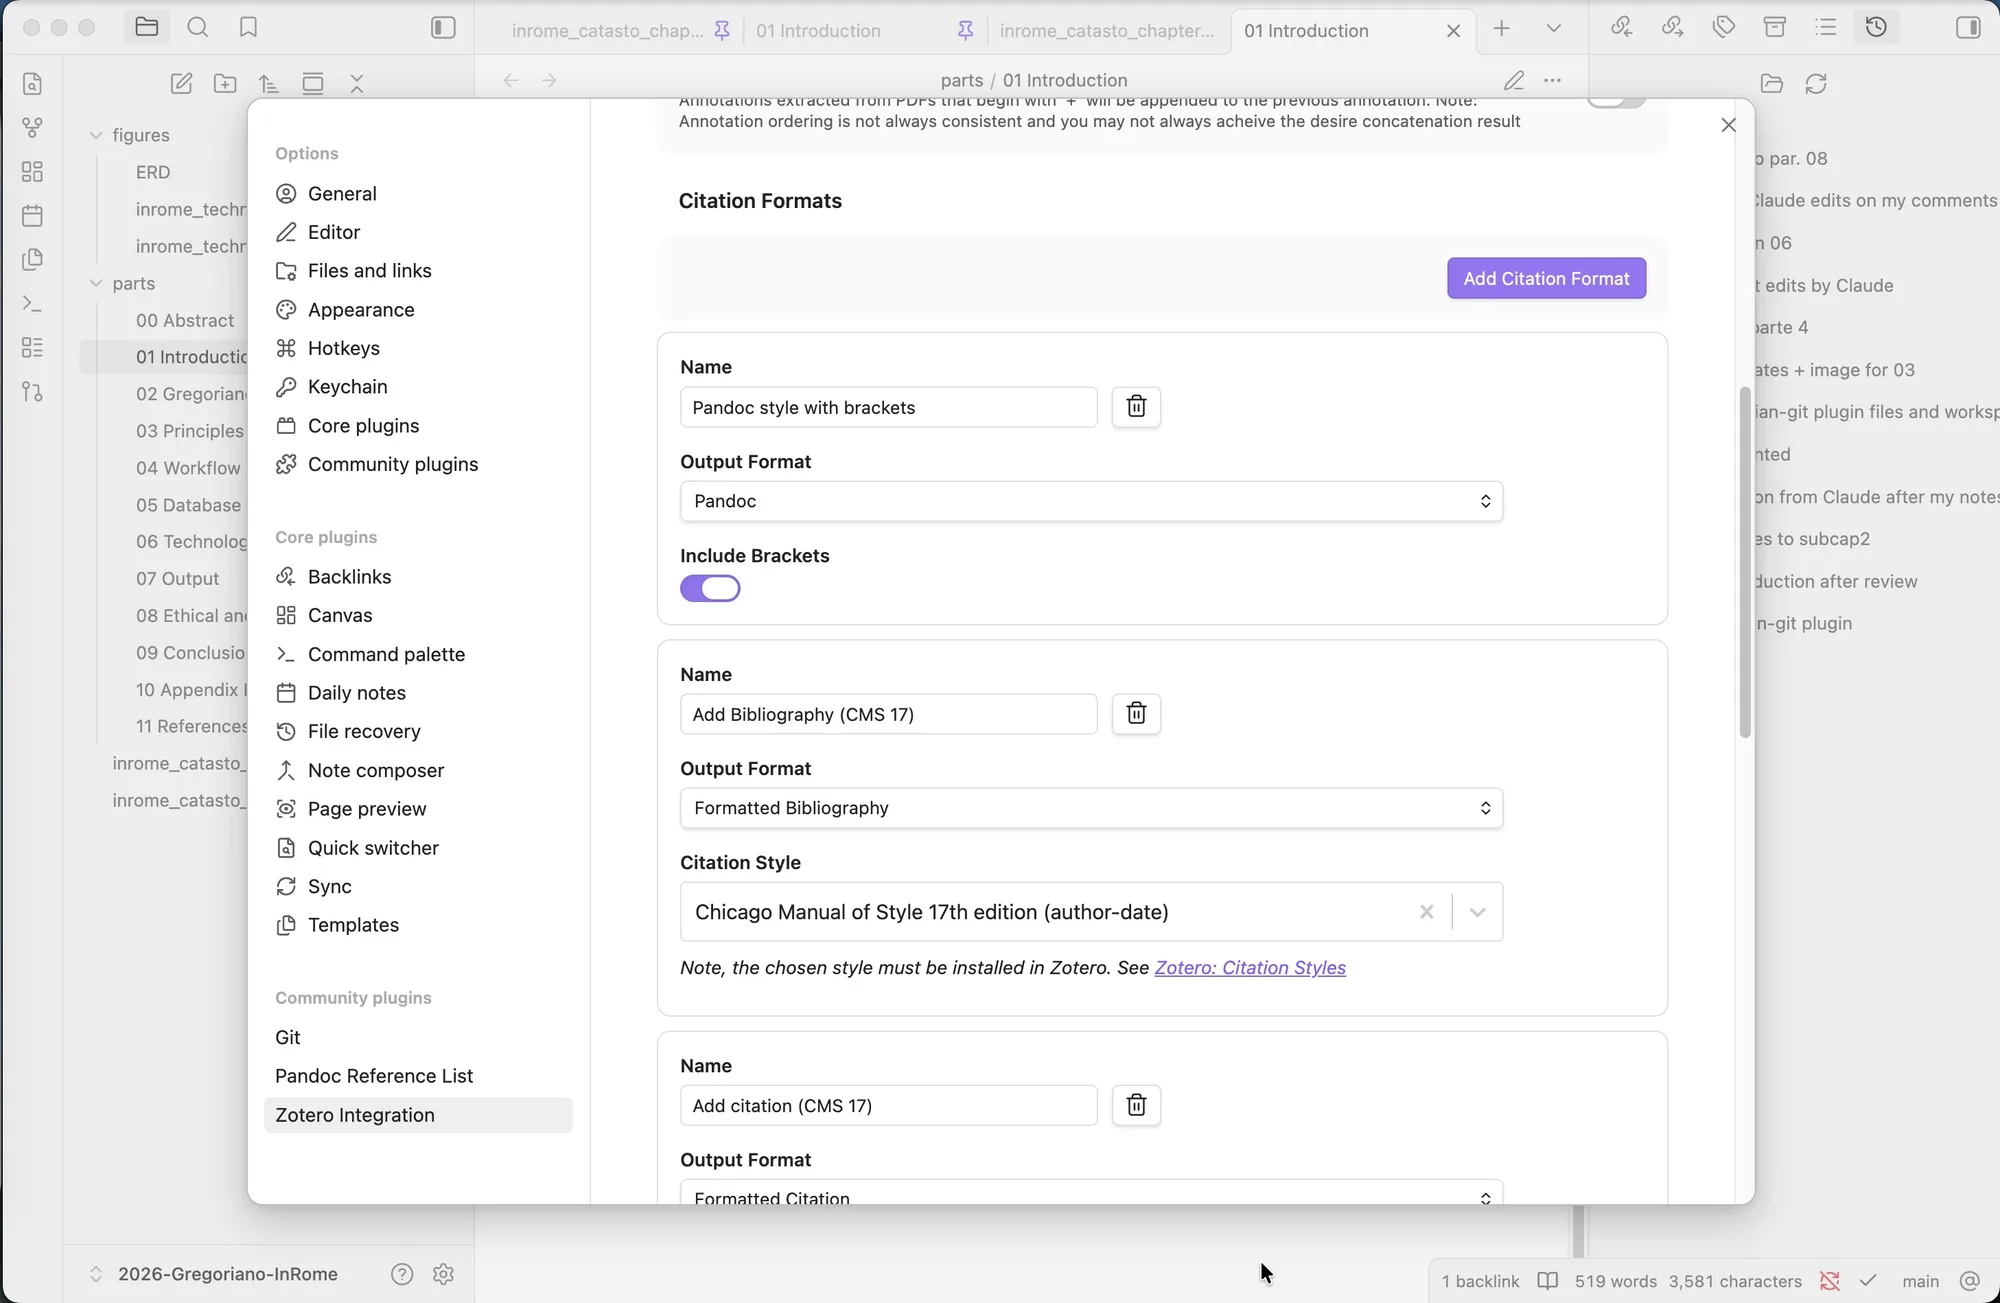Toggle the right sidebar panel

pos(1968,28)
